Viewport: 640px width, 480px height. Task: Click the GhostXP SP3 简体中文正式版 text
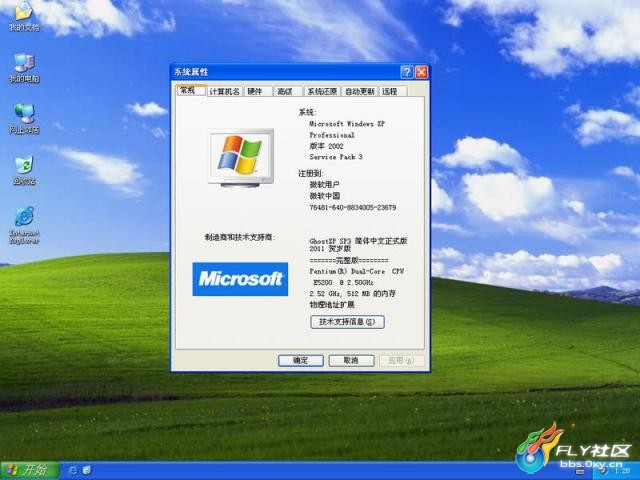pos(358,241)
